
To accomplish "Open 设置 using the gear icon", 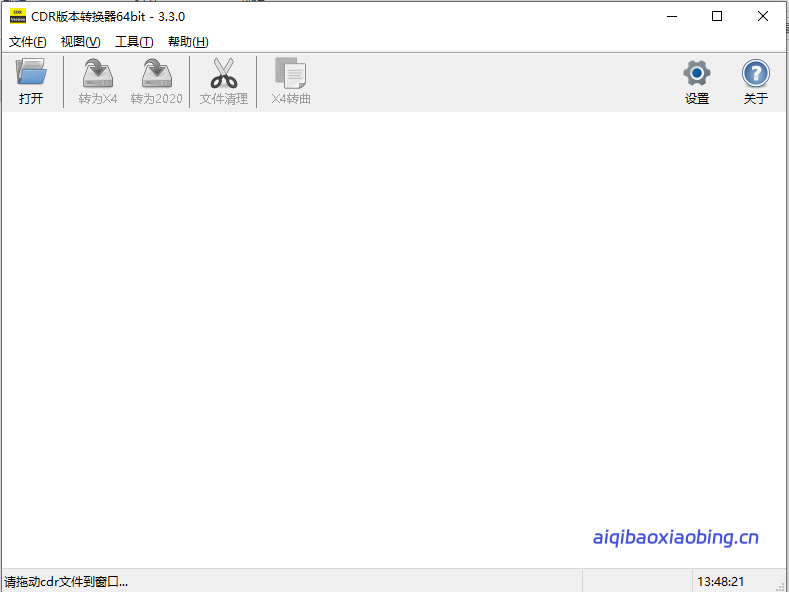I will (697, 74).
